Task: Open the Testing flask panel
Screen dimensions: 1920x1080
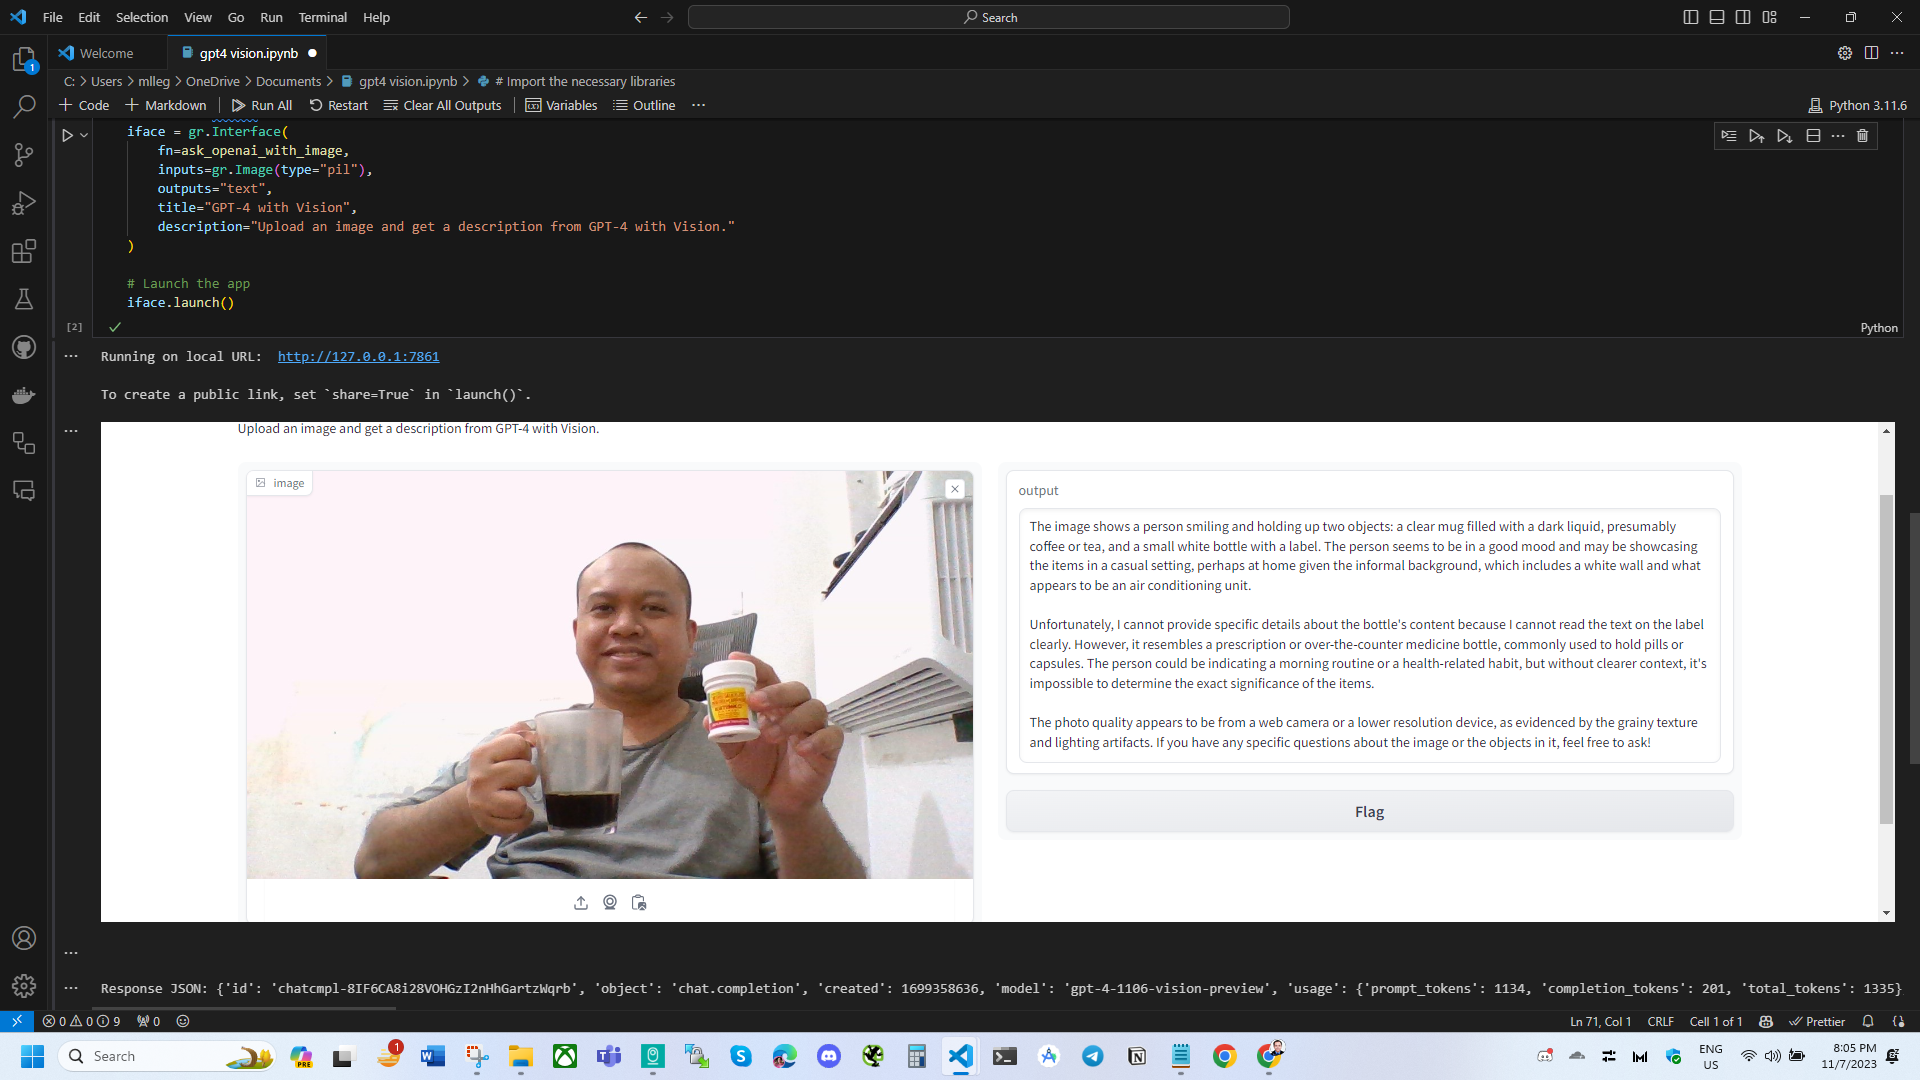Action: 24,299
